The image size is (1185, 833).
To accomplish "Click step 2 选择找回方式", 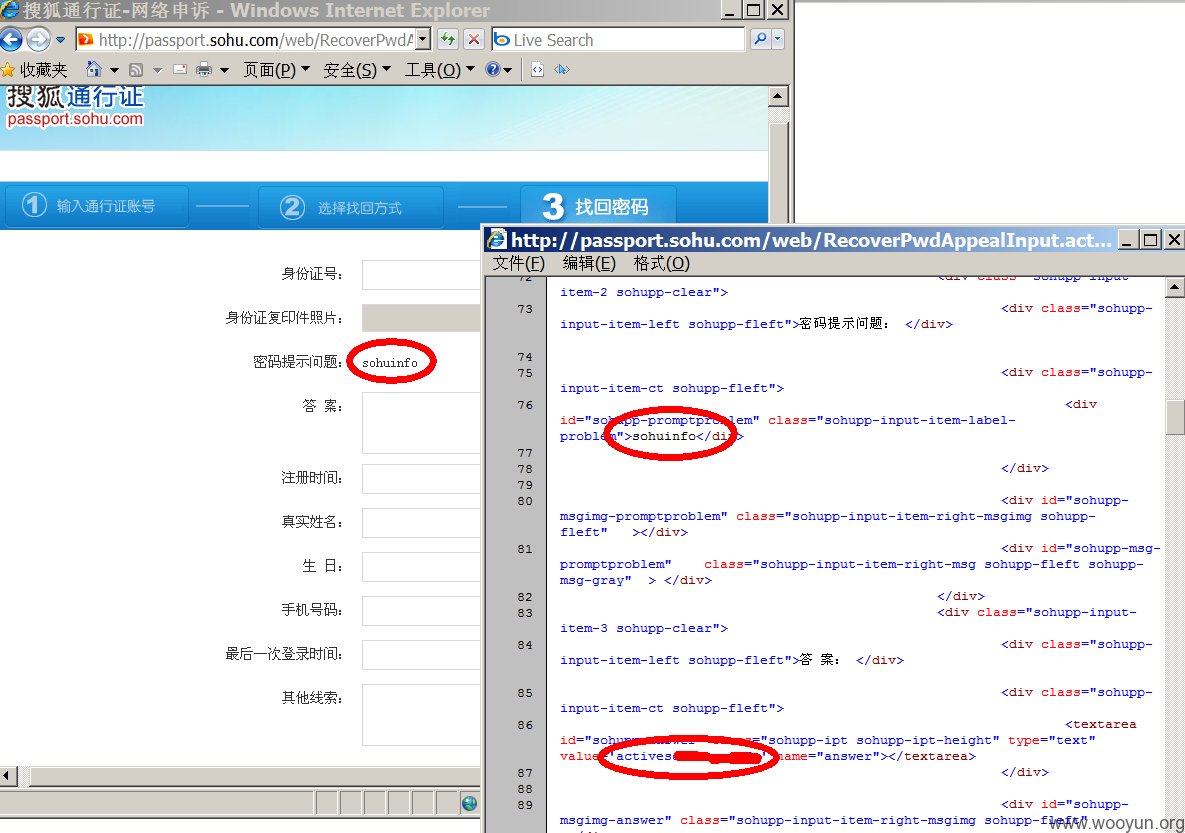I will coord(350,207).
